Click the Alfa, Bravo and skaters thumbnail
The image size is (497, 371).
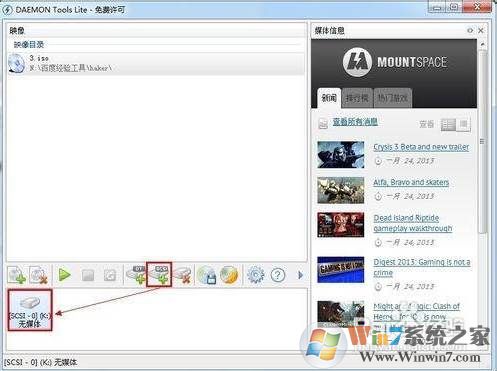pos(341,190)
